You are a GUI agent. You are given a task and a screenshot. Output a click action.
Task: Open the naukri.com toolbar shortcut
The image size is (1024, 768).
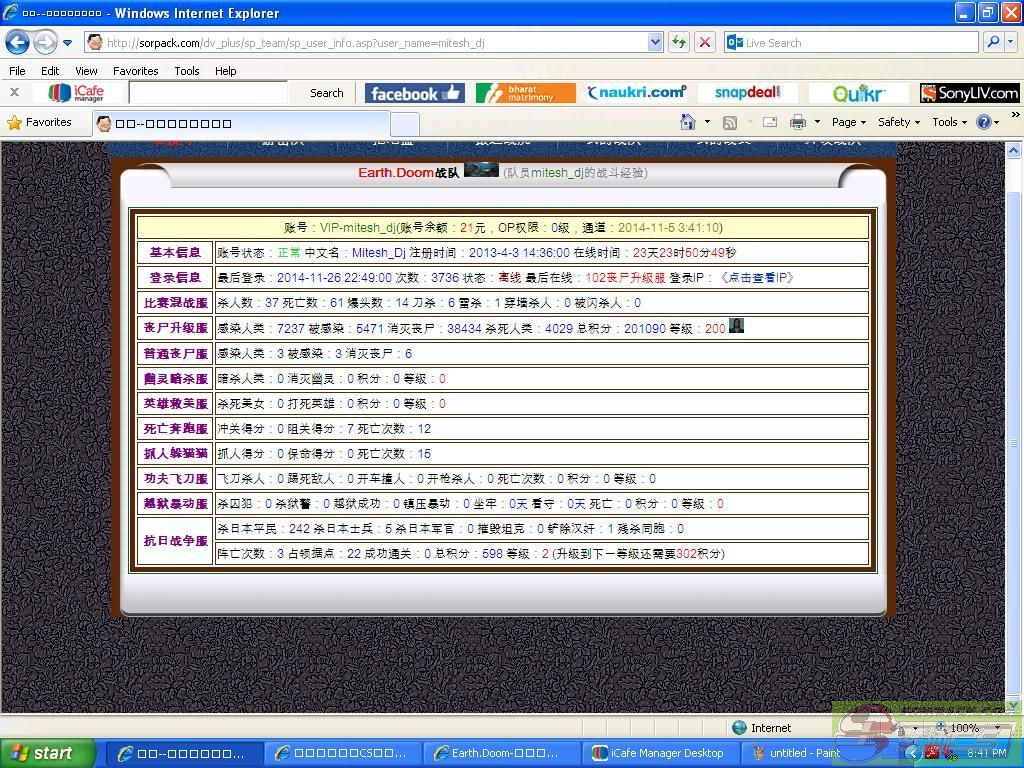[x=637, y=93]
